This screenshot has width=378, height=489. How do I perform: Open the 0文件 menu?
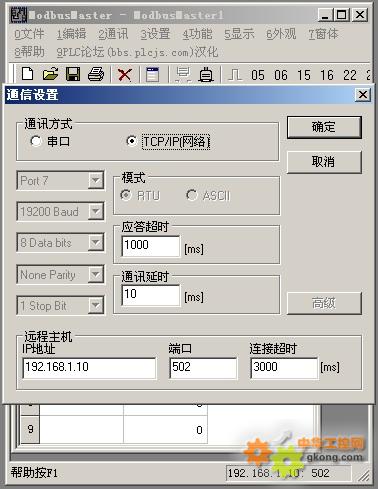click(29, 34)
